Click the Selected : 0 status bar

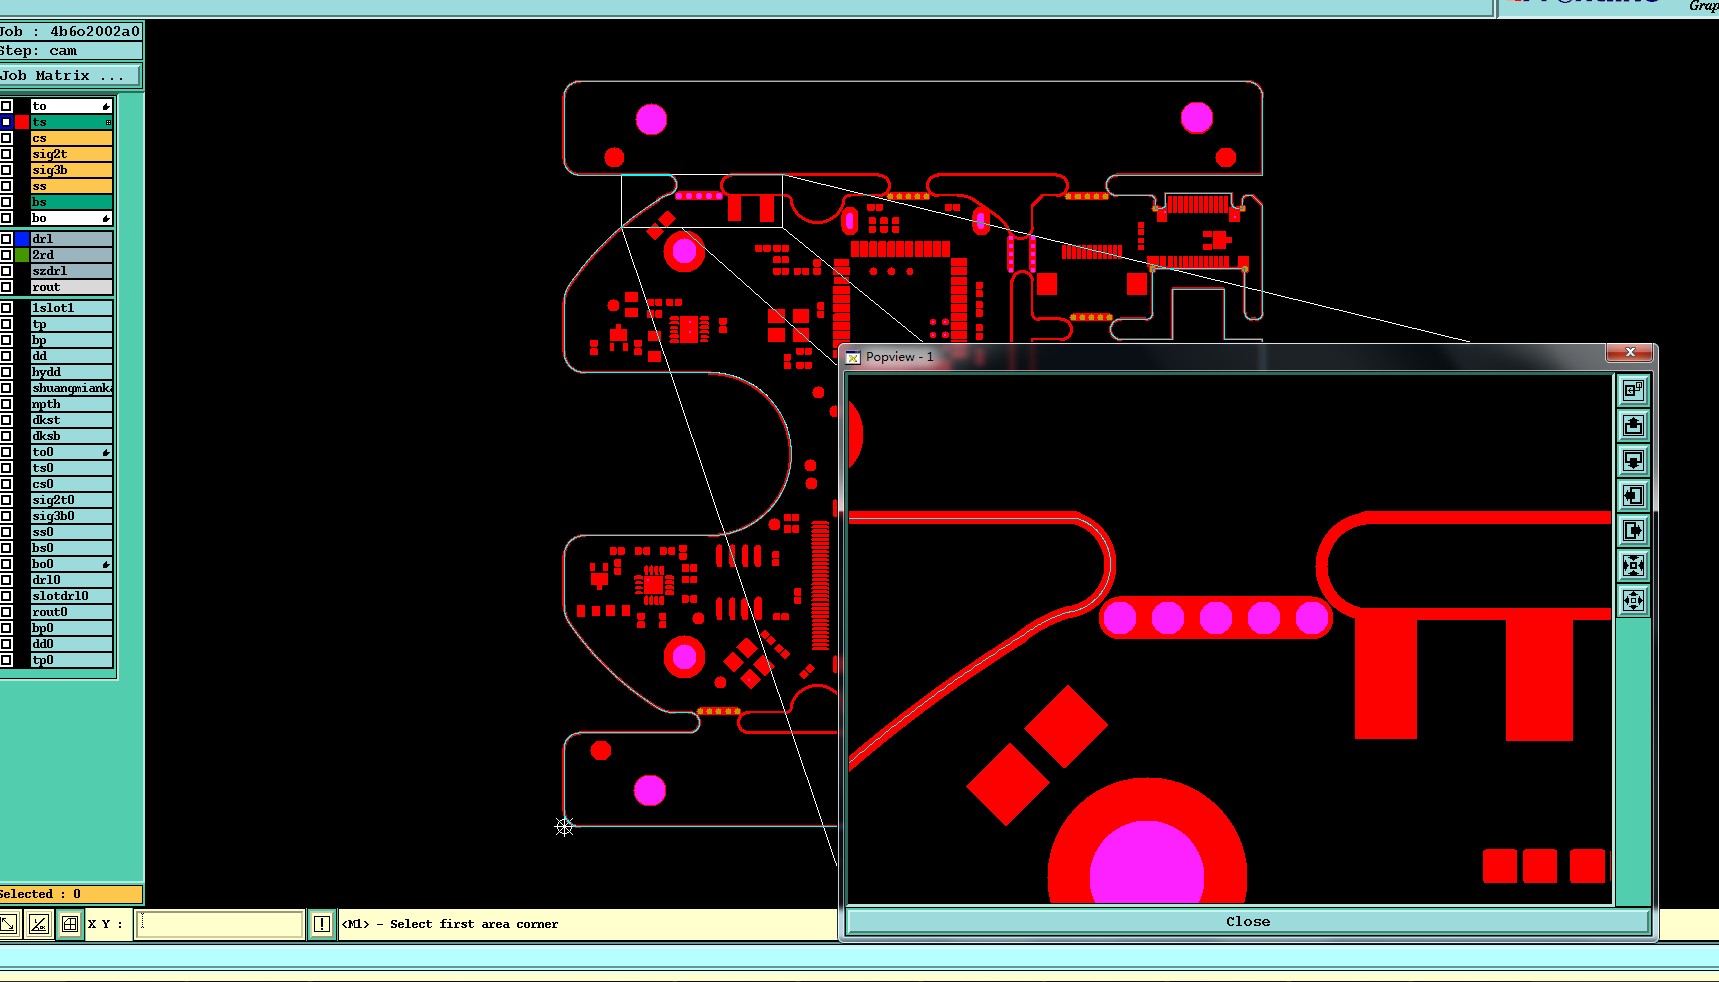(70, 894)
